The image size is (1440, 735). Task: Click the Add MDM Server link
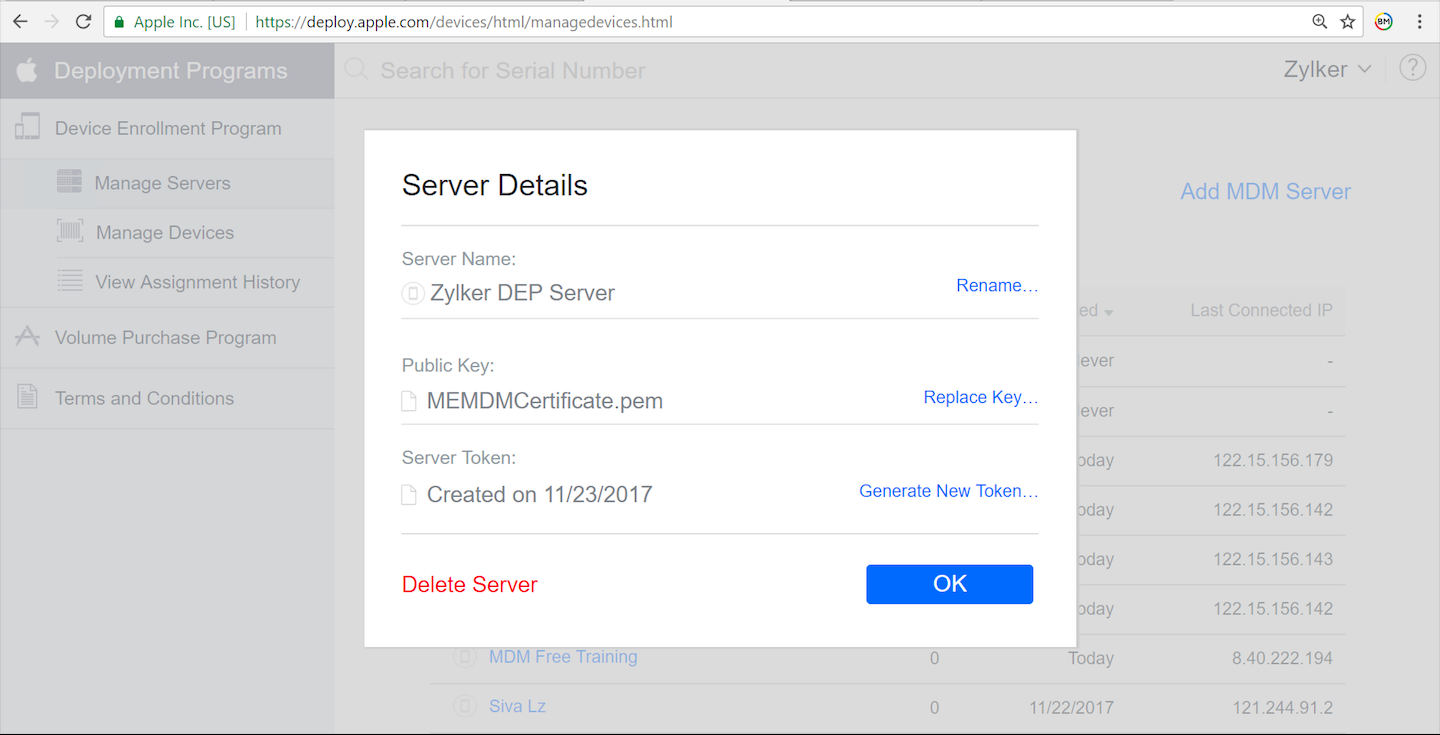pos(1266,192)
